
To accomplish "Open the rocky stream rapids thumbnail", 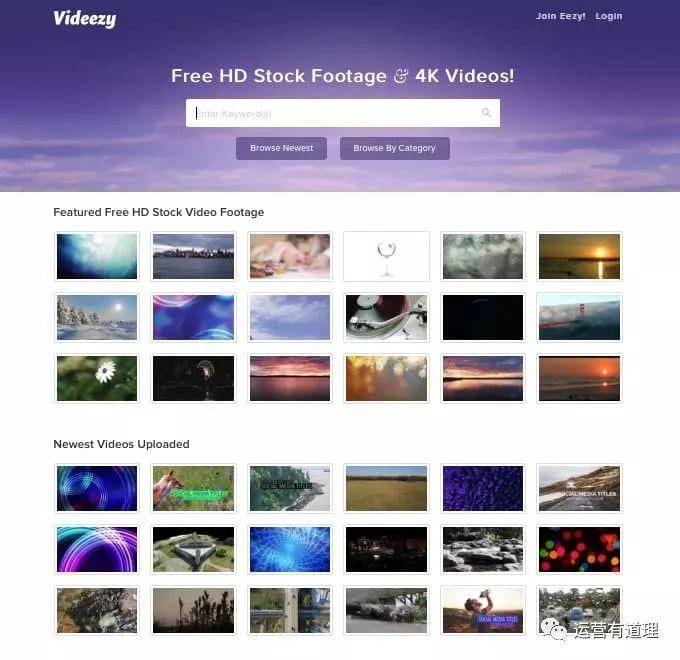I will (483, 549).
